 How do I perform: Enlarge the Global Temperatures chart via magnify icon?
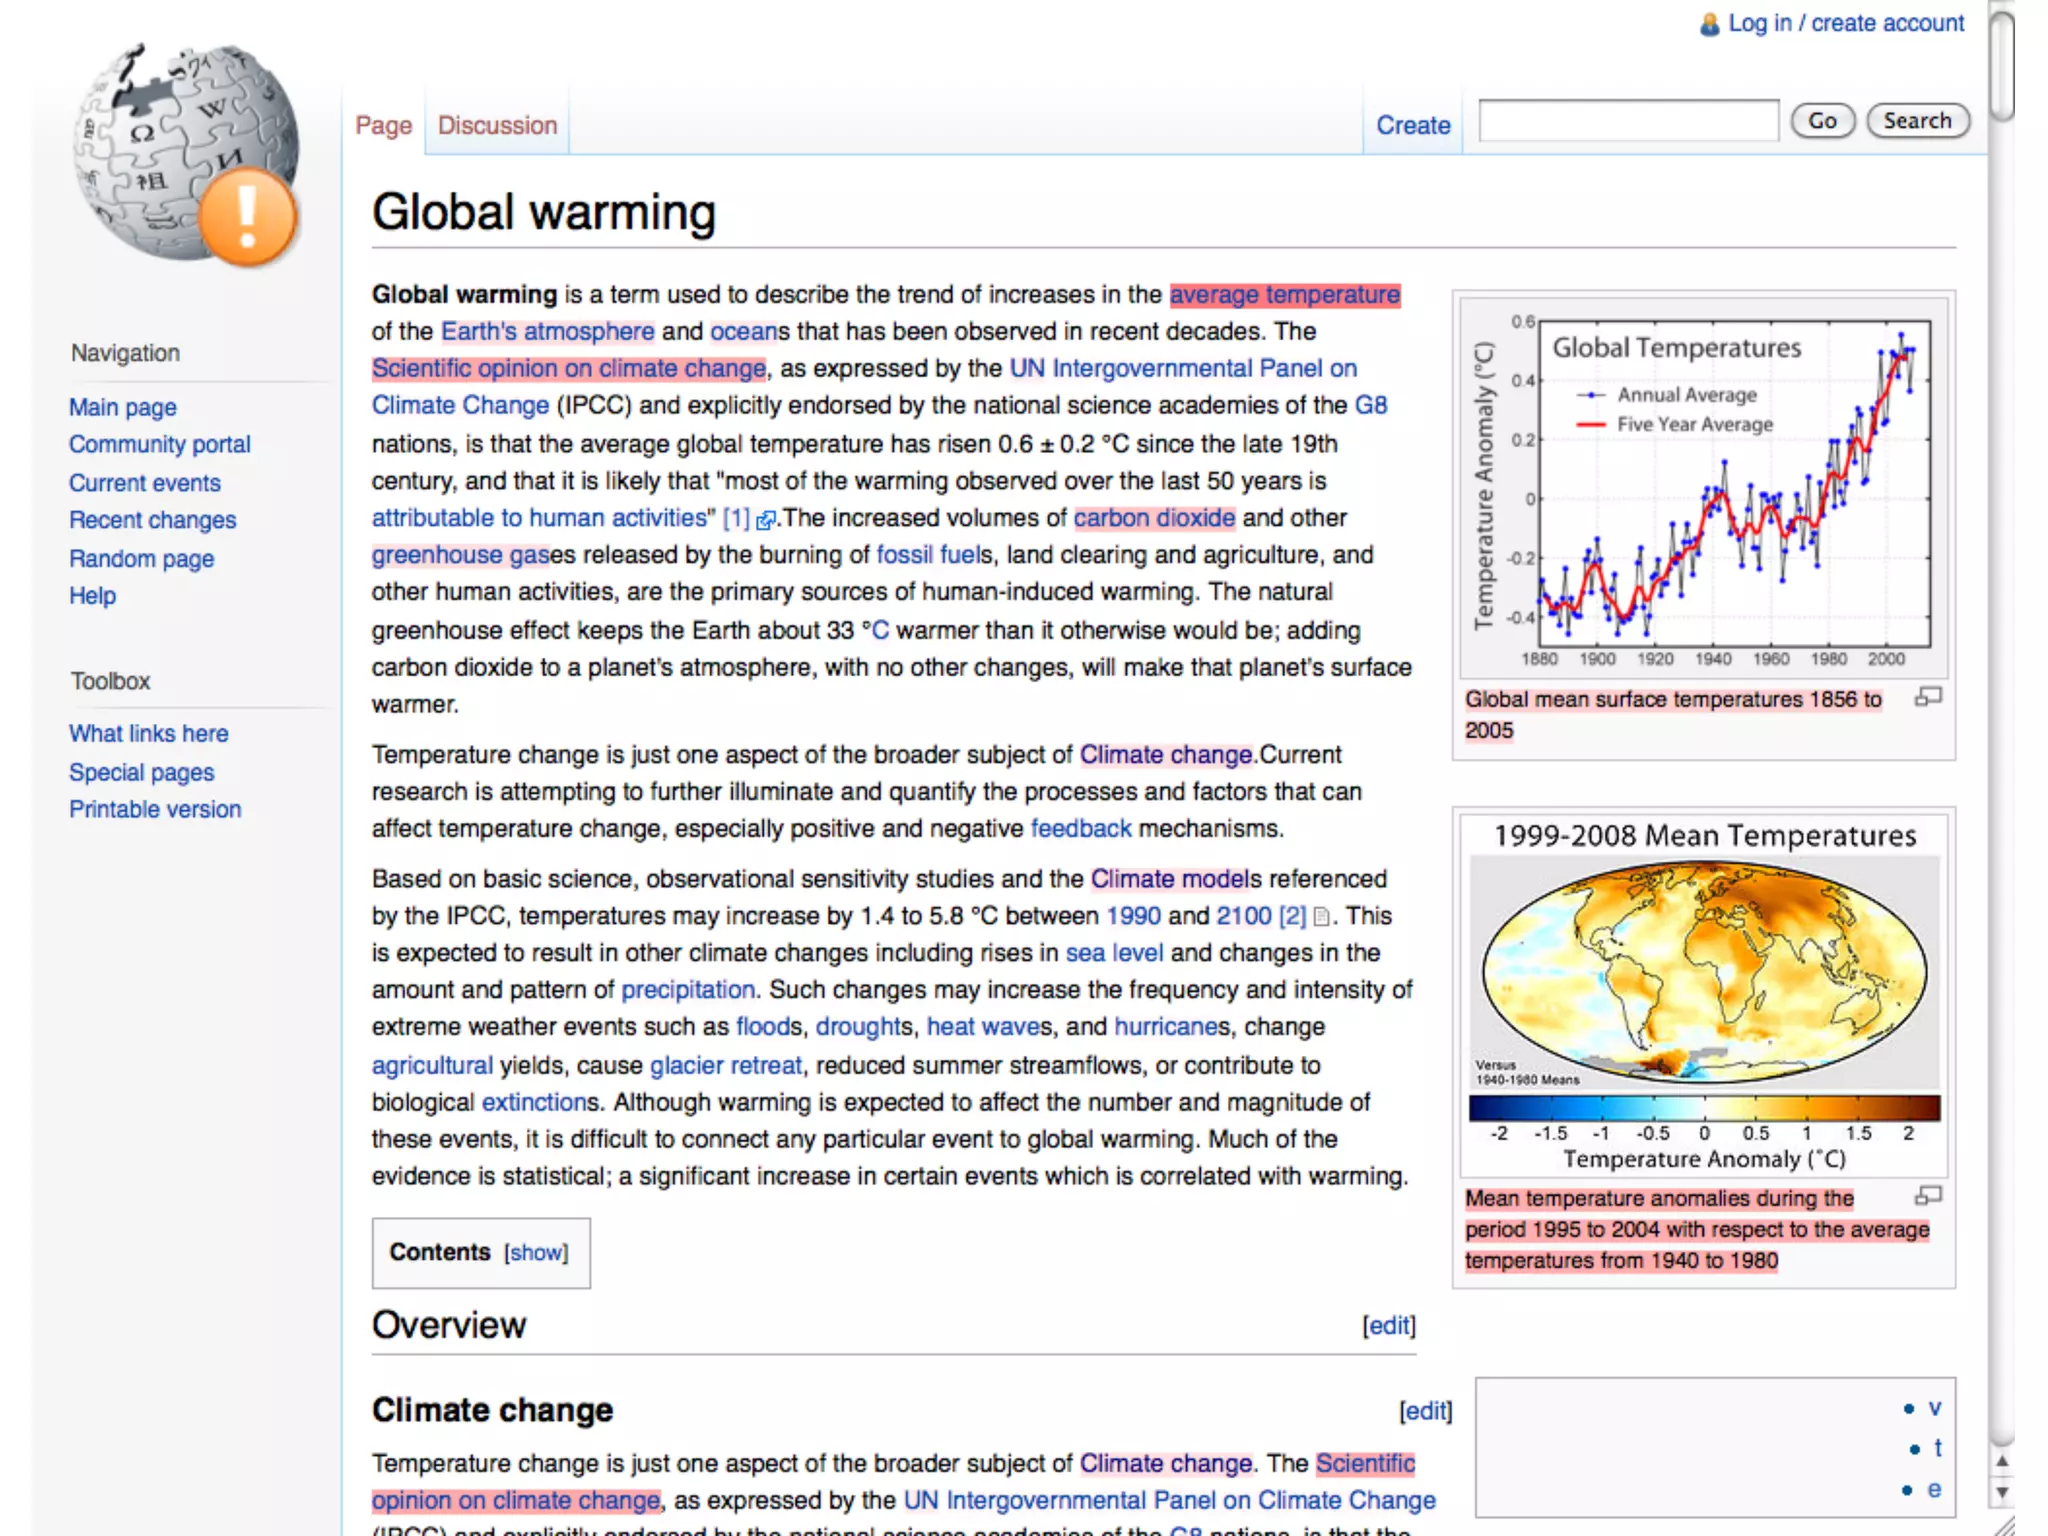coord(1928,697)
